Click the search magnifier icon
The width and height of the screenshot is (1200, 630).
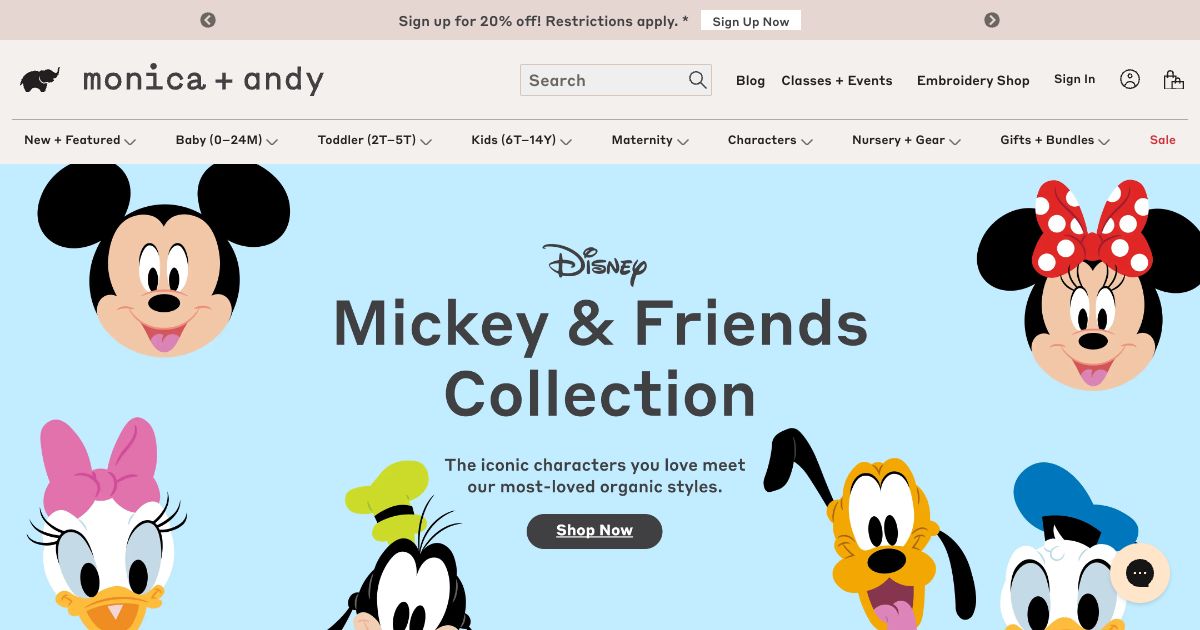[x=698, y=80]
